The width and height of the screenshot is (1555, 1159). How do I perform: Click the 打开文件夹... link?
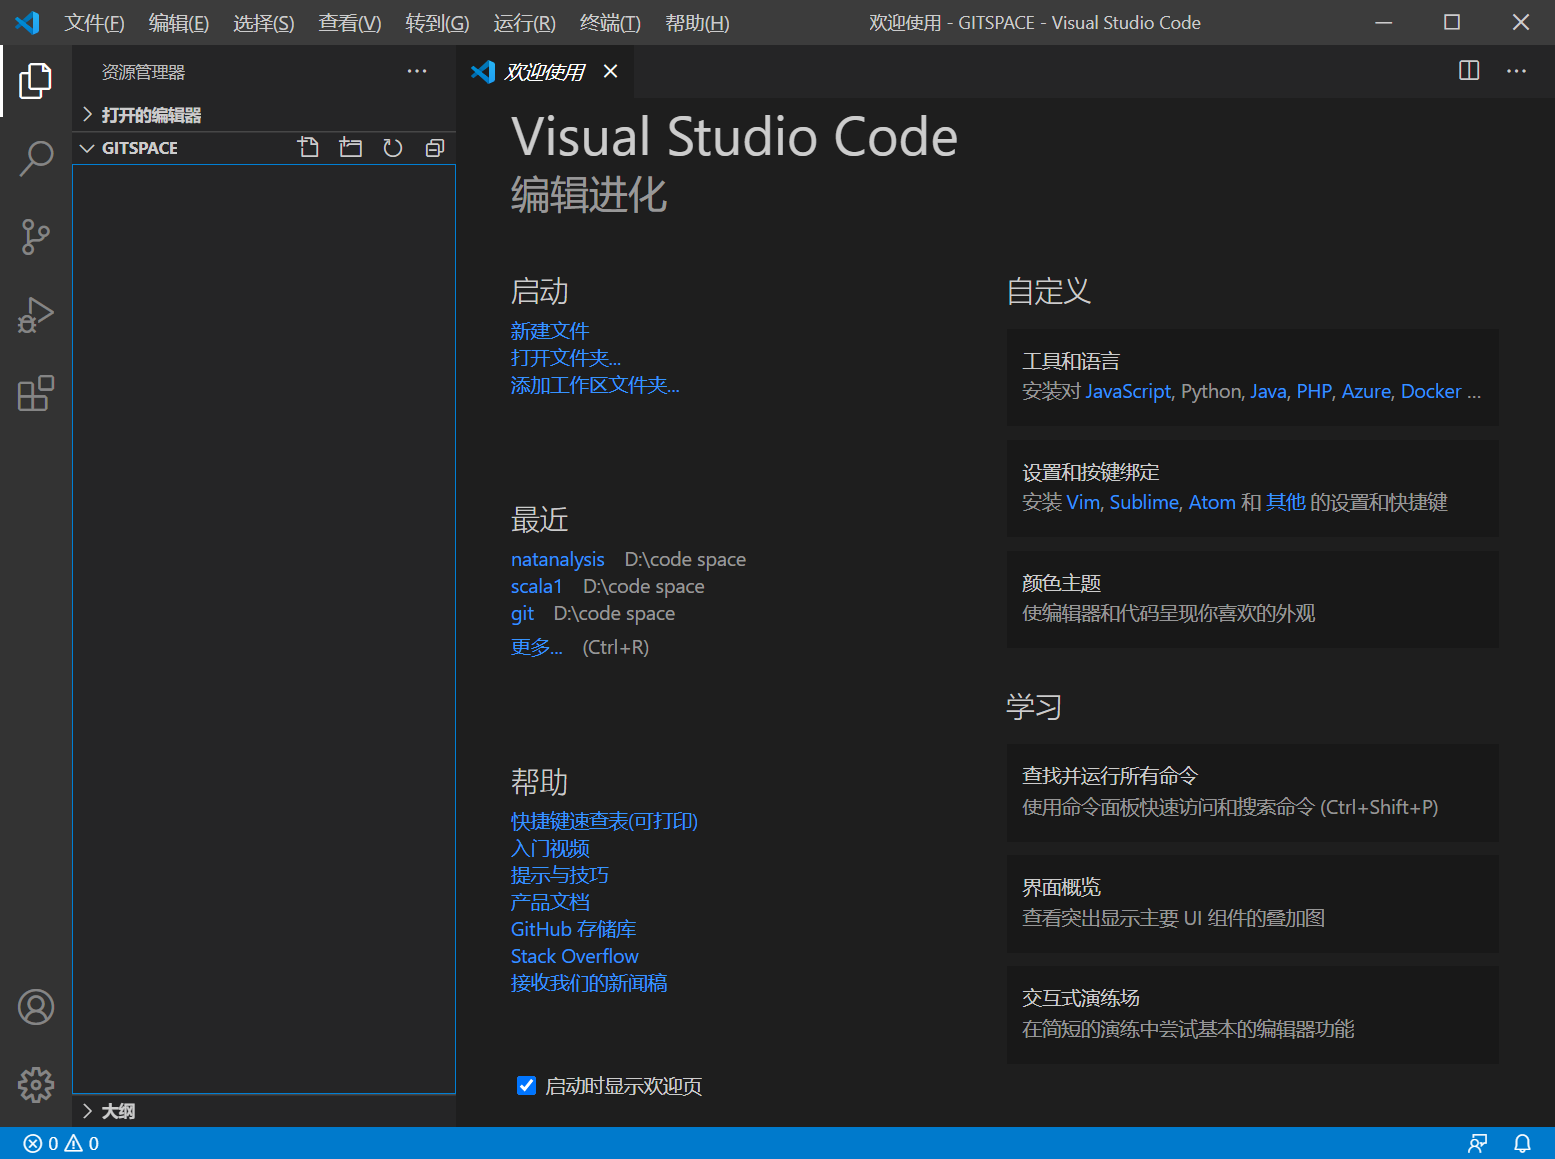click(566, 358)
